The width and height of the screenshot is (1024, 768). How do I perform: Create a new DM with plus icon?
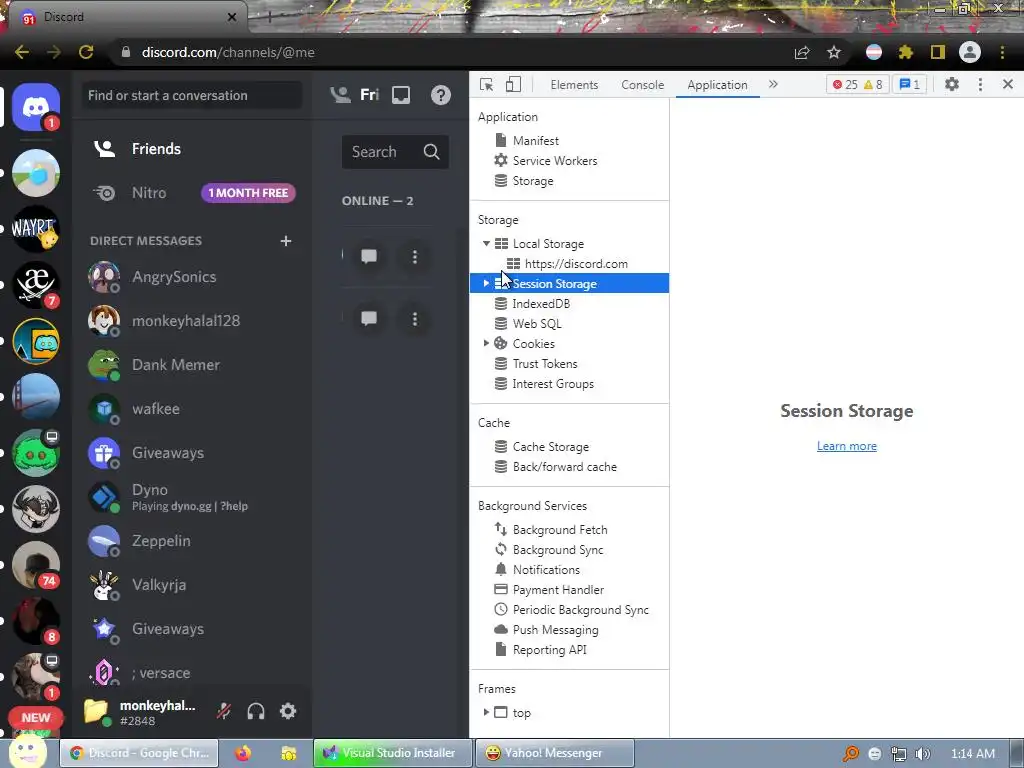tap(286, 241)
